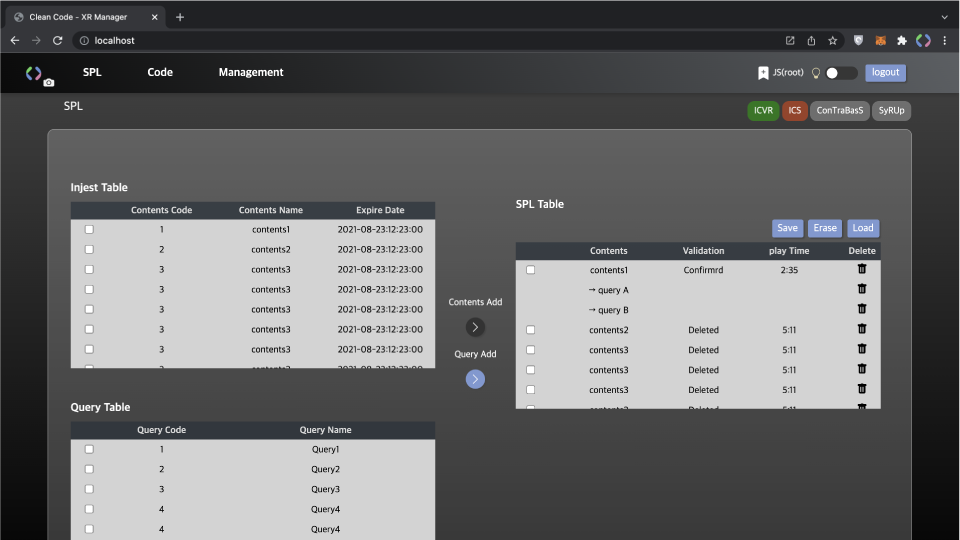Check the contents1 checkbox in Injest Table
The height and width of the screenshot is (540, 960).
point(89,230)
